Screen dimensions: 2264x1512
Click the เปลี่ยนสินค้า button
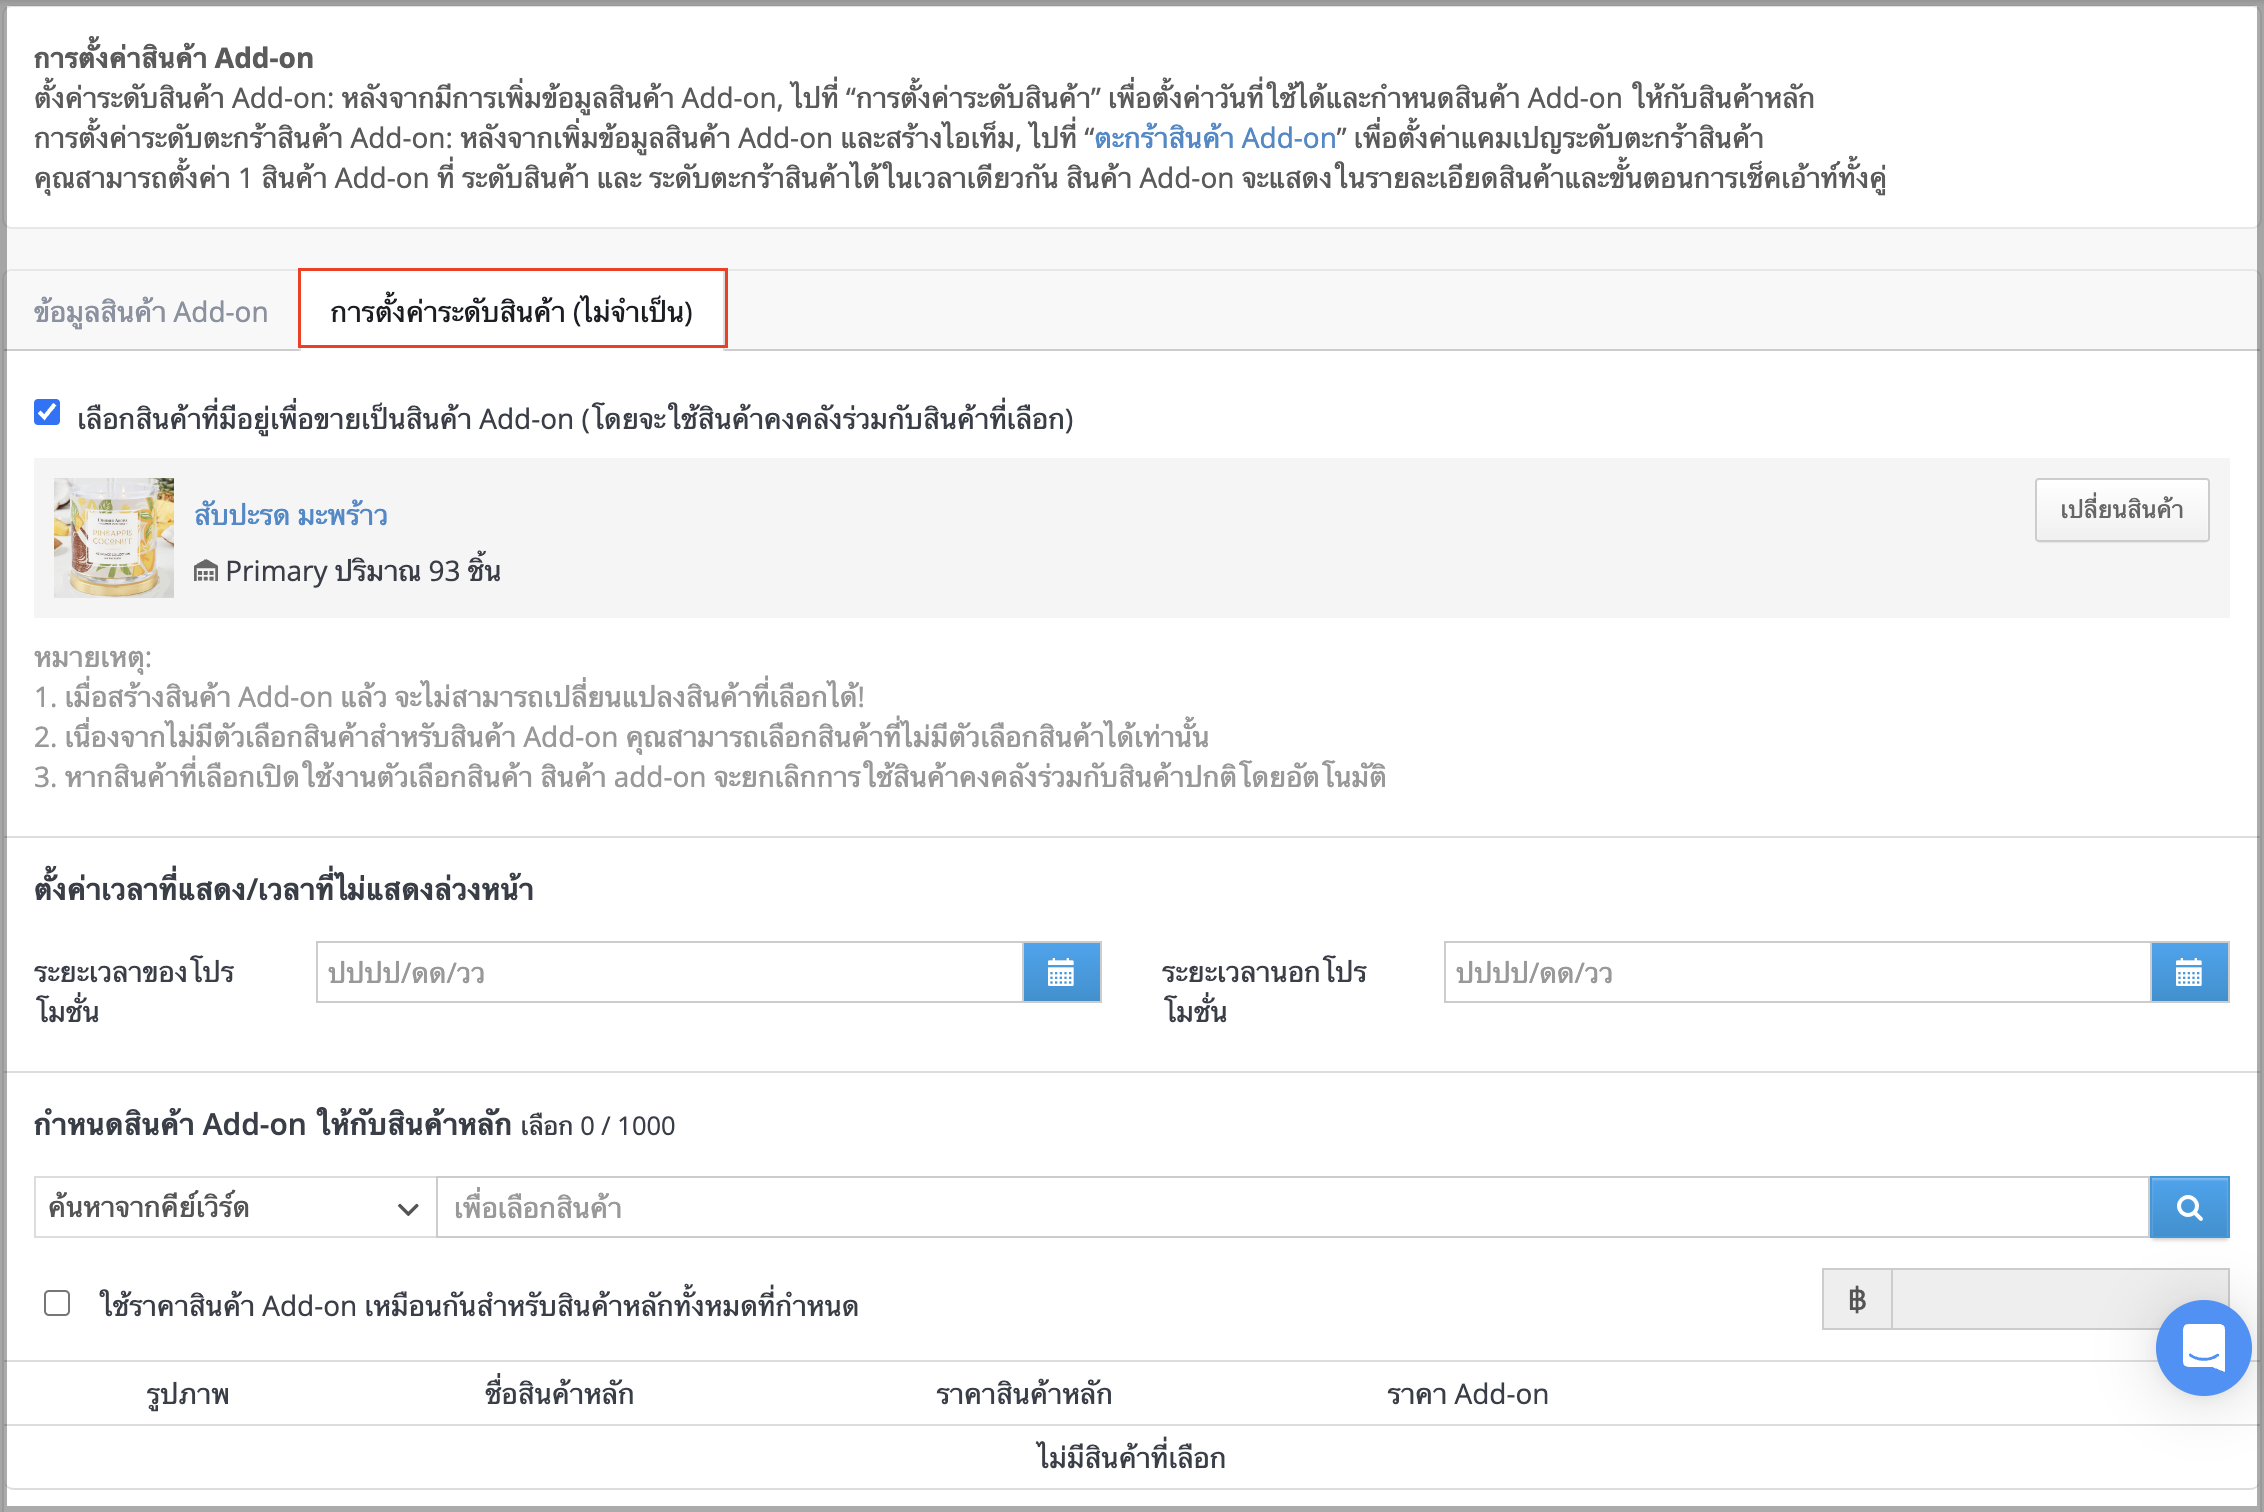(2122, 510)
